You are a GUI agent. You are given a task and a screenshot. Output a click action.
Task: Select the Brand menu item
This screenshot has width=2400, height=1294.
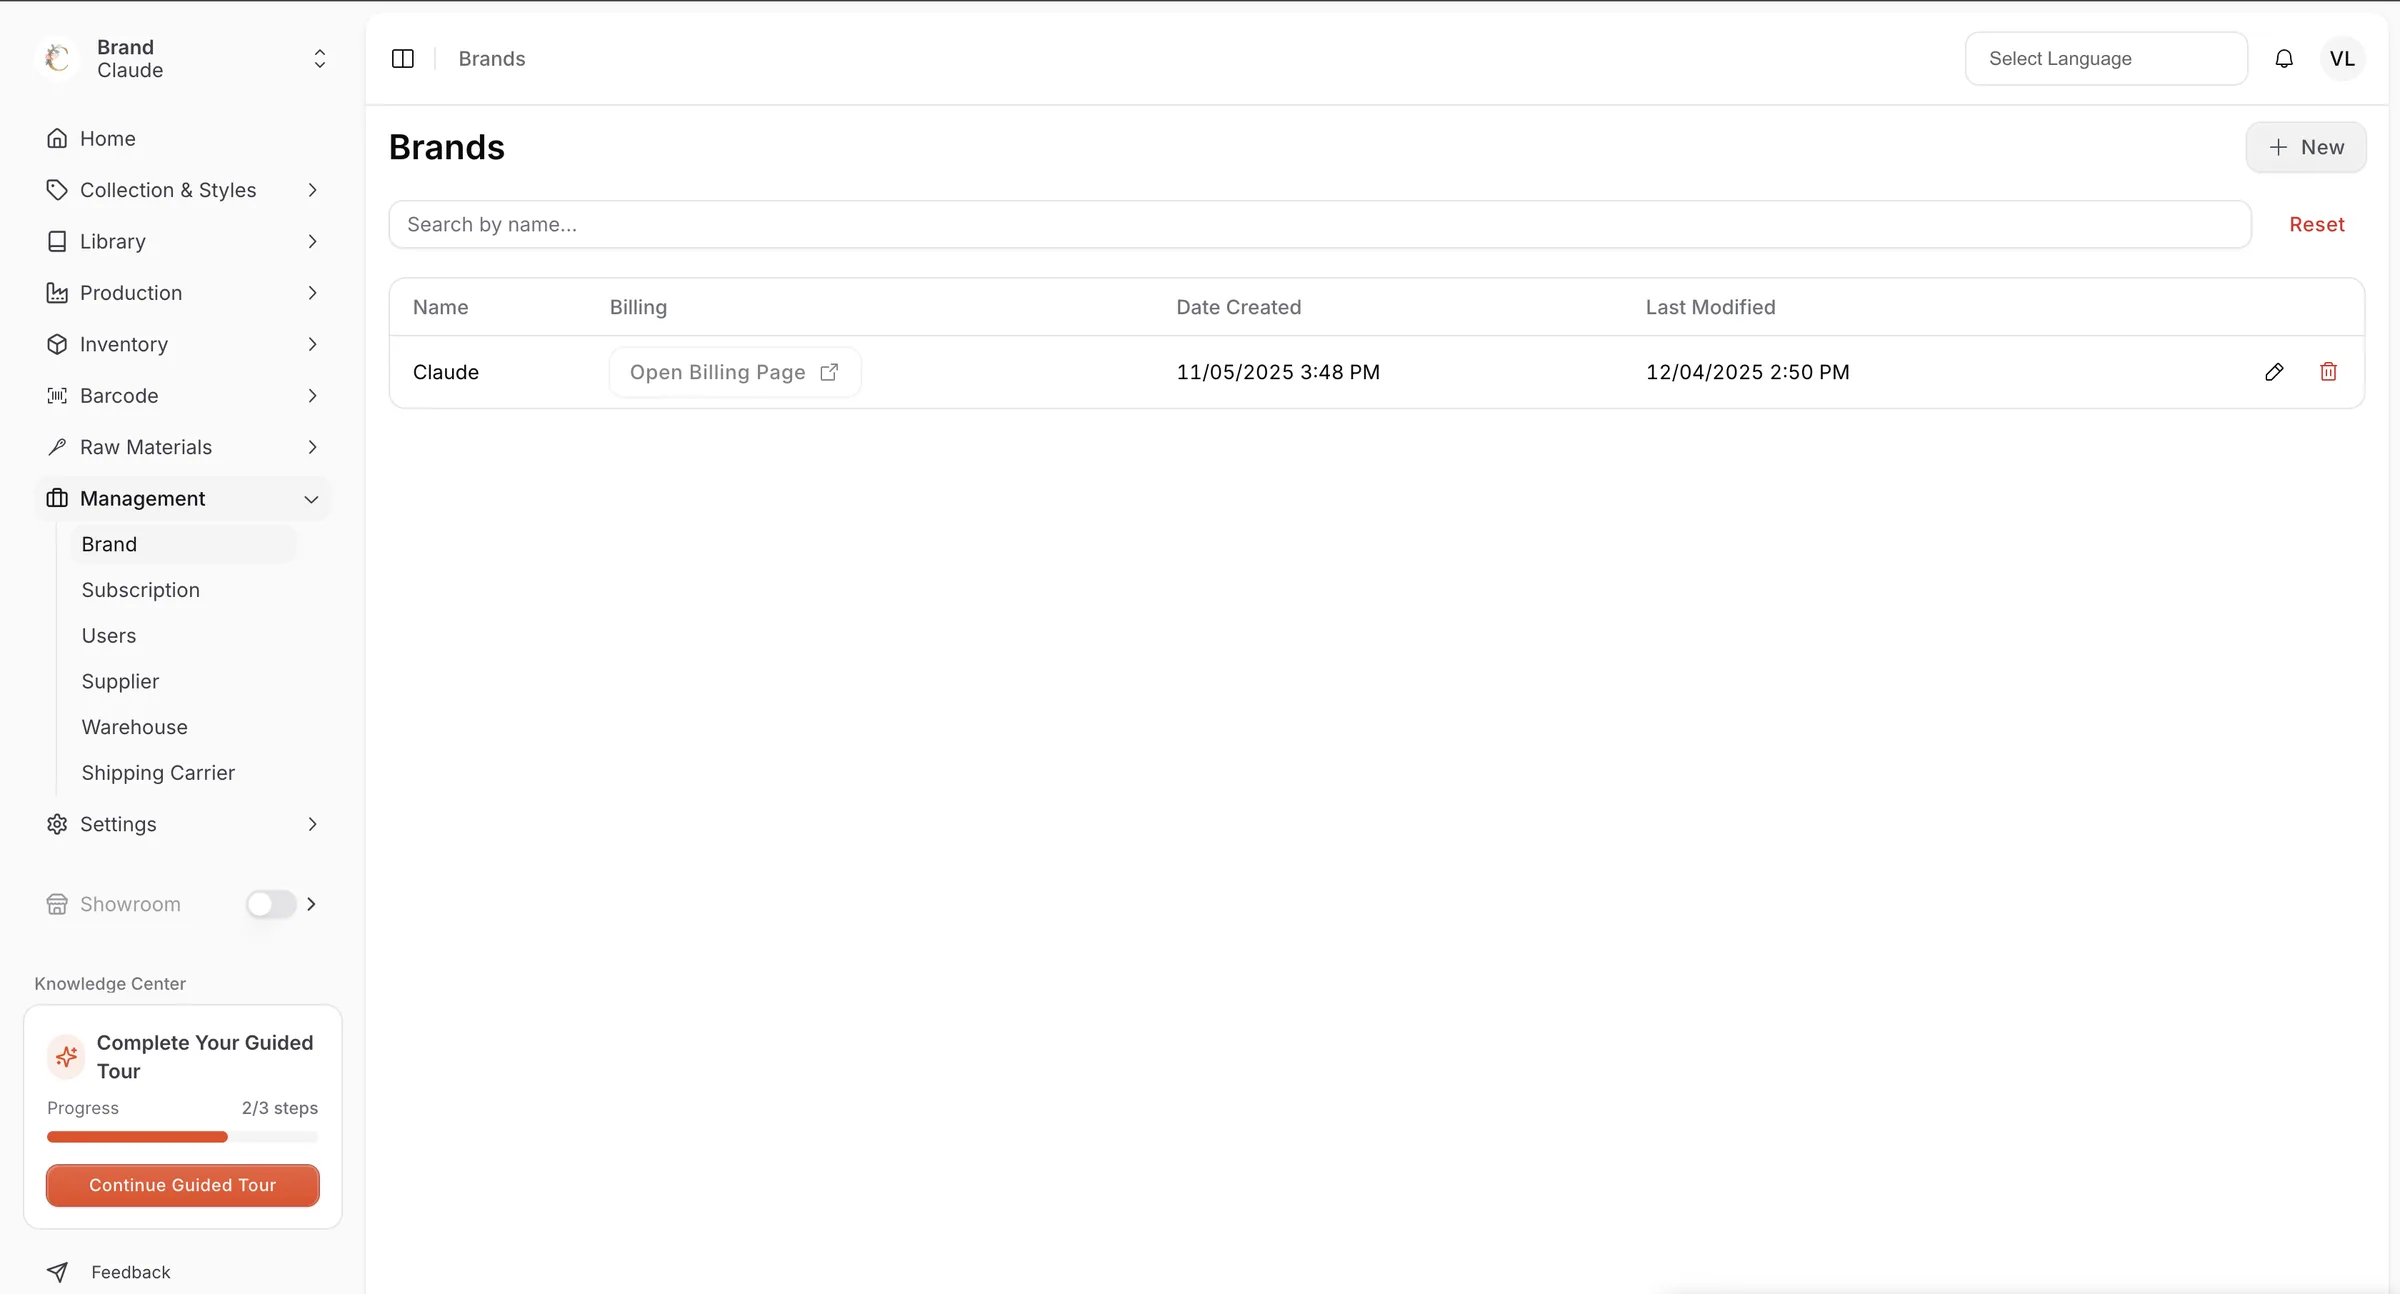coord(183,544)
